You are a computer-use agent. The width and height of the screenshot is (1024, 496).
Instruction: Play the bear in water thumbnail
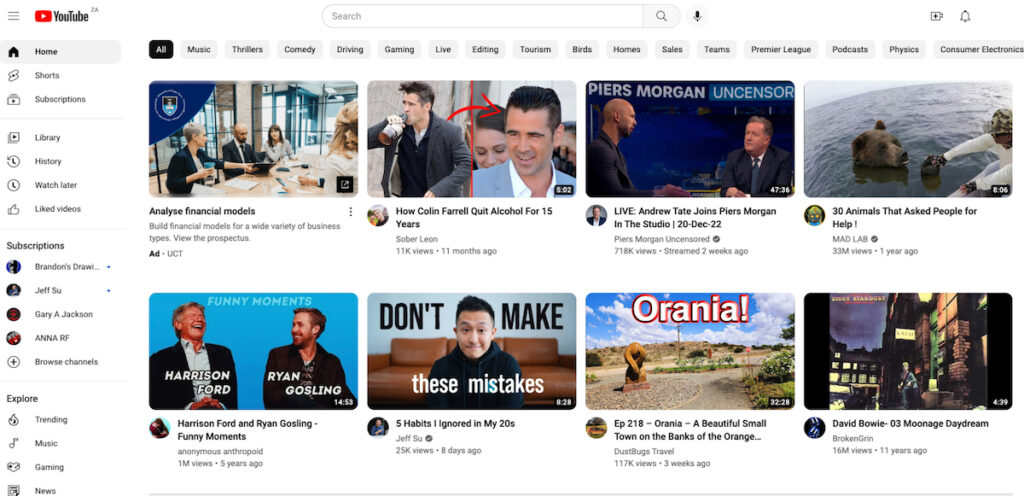click(908, 139)
